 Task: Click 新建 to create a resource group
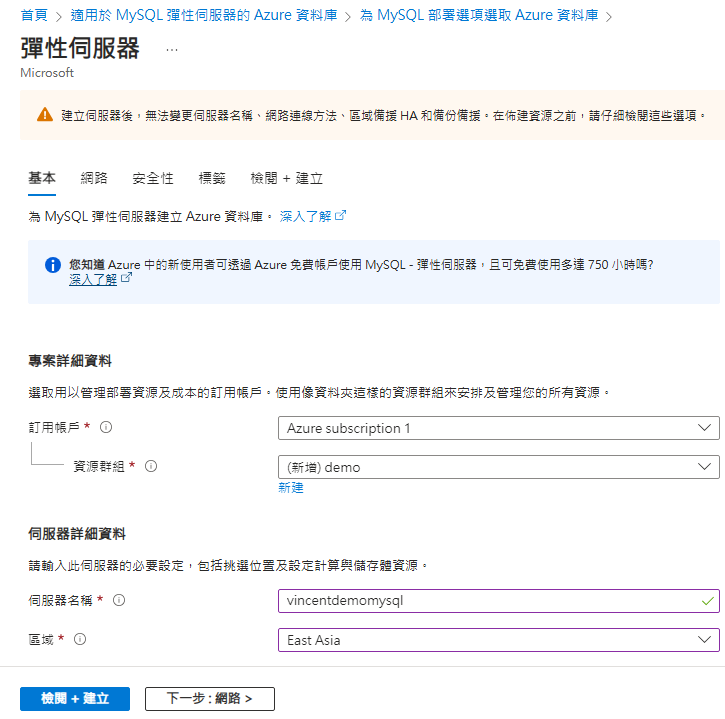291,487
